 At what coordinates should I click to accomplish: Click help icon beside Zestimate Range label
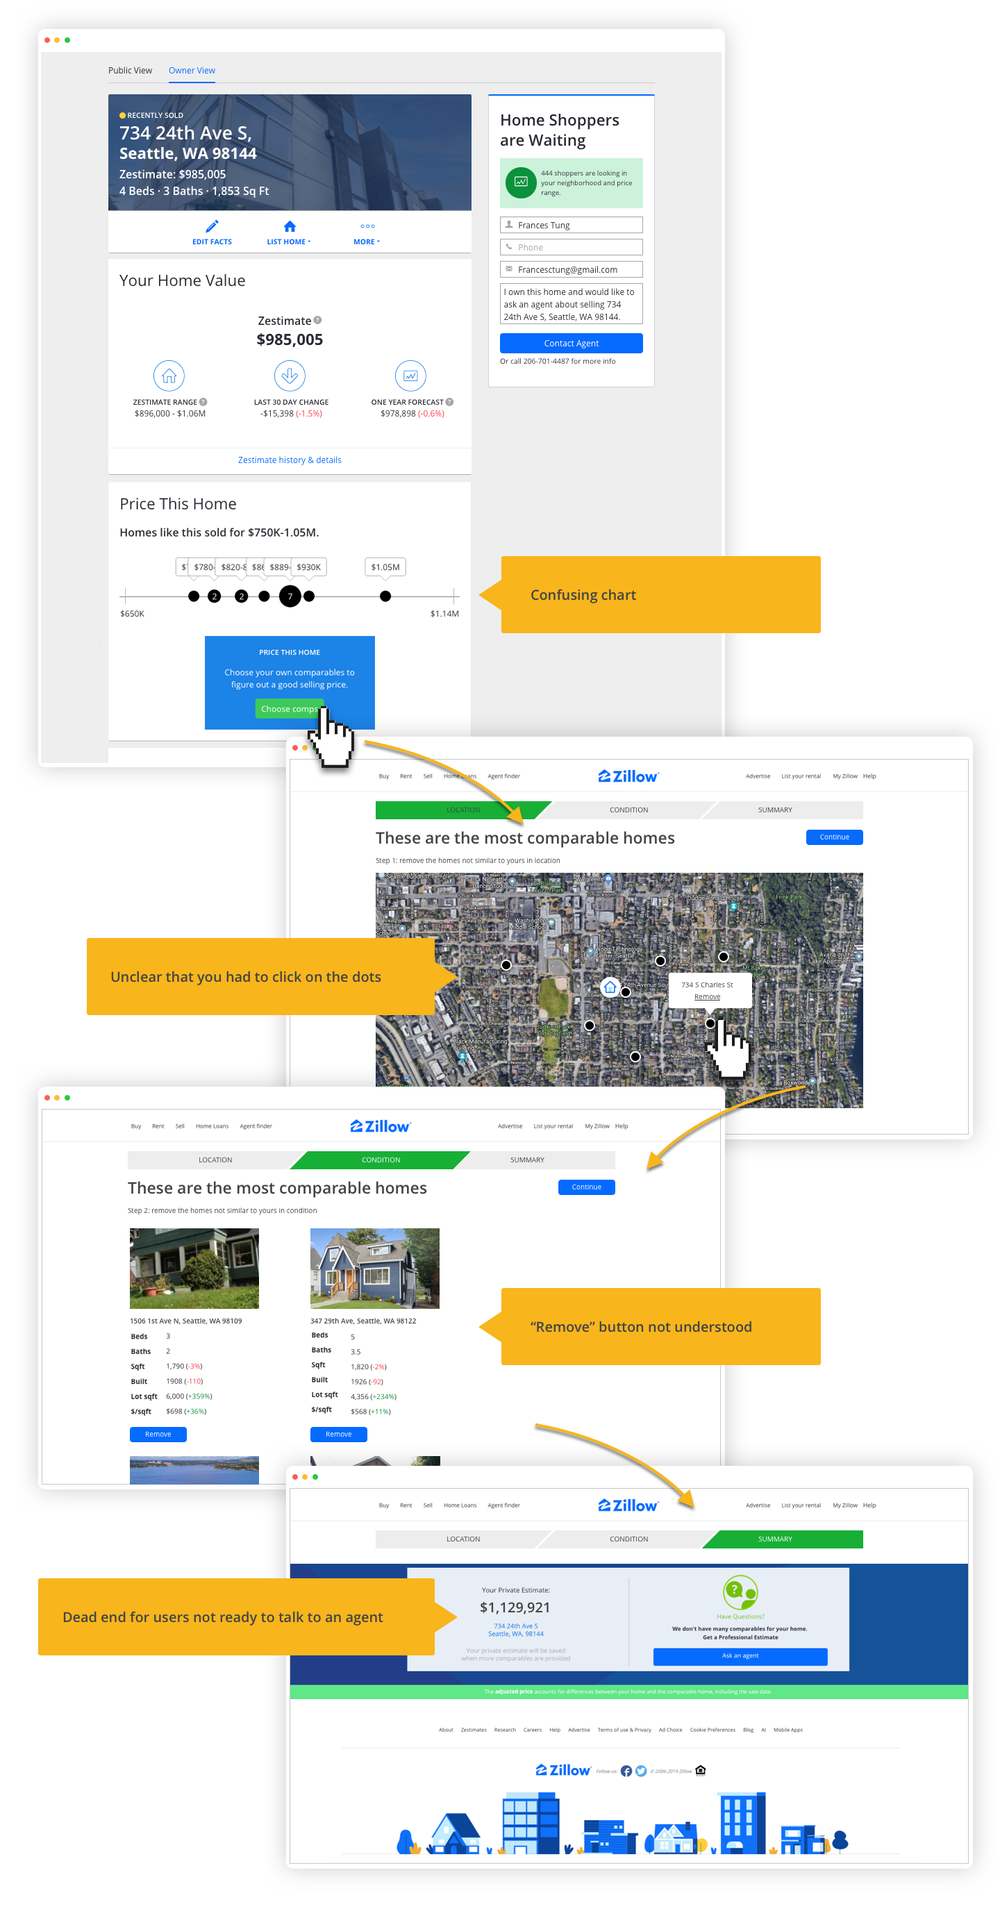[203, 402]
